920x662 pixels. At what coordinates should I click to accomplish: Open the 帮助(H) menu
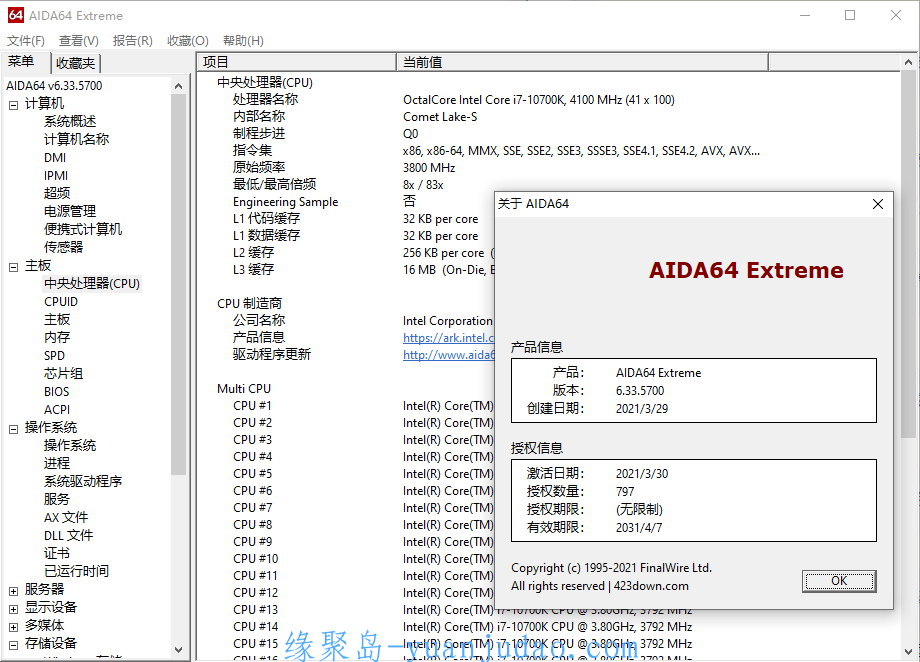coord(243,40)
